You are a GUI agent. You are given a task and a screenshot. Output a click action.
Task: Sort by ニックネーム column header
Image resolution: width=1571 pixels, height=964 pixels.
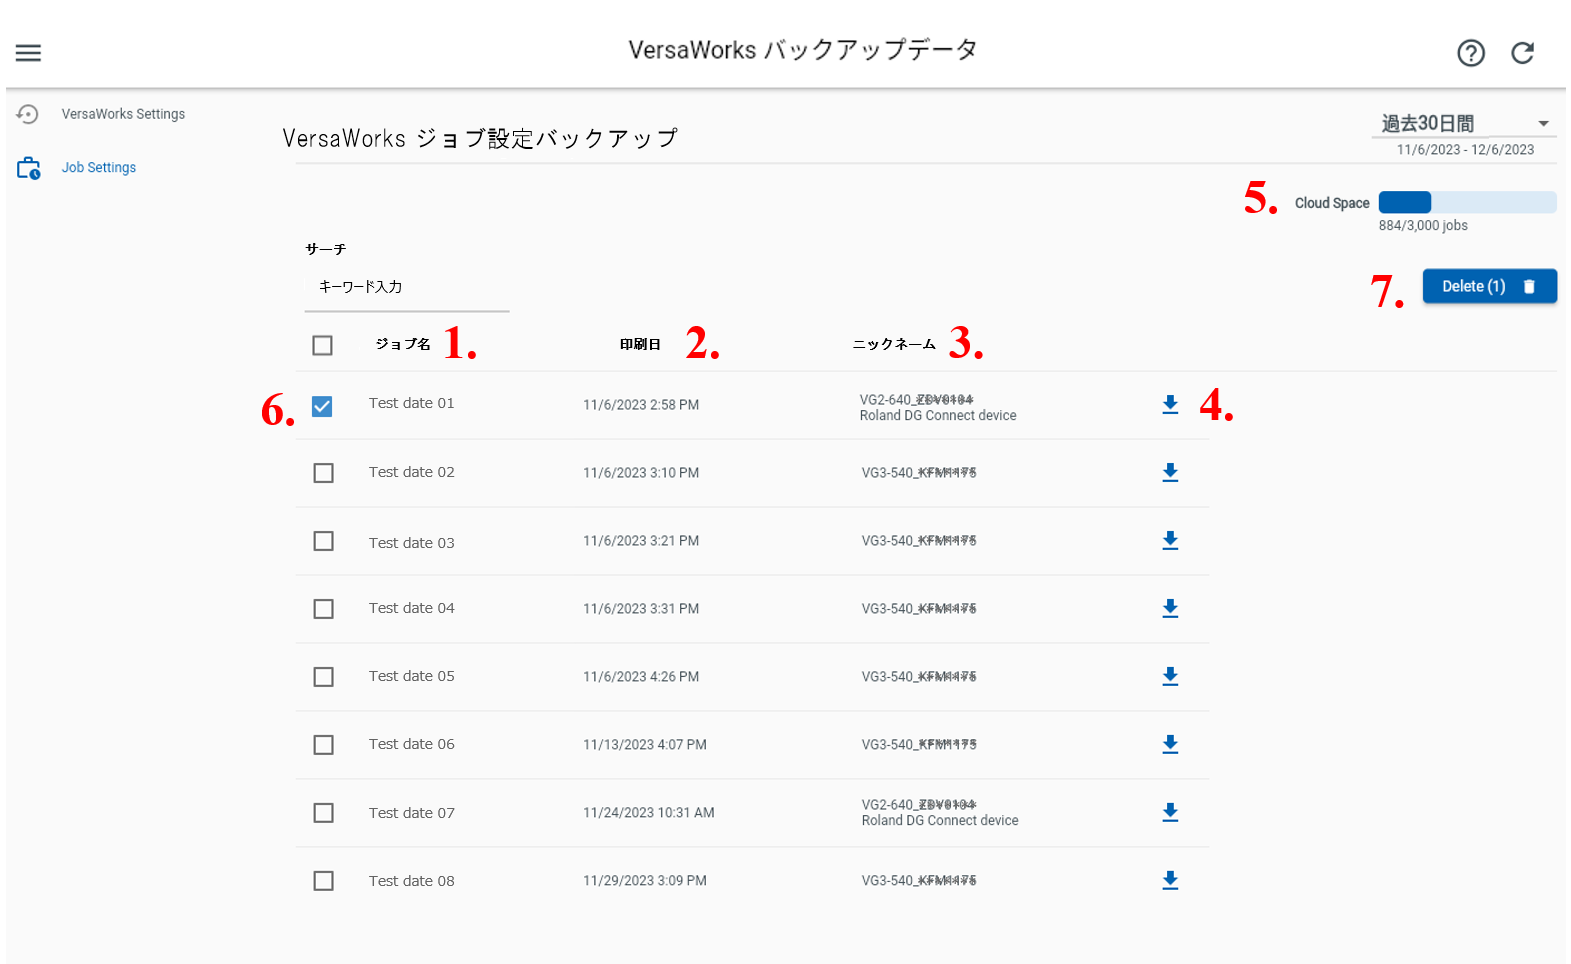coord(894,344)
